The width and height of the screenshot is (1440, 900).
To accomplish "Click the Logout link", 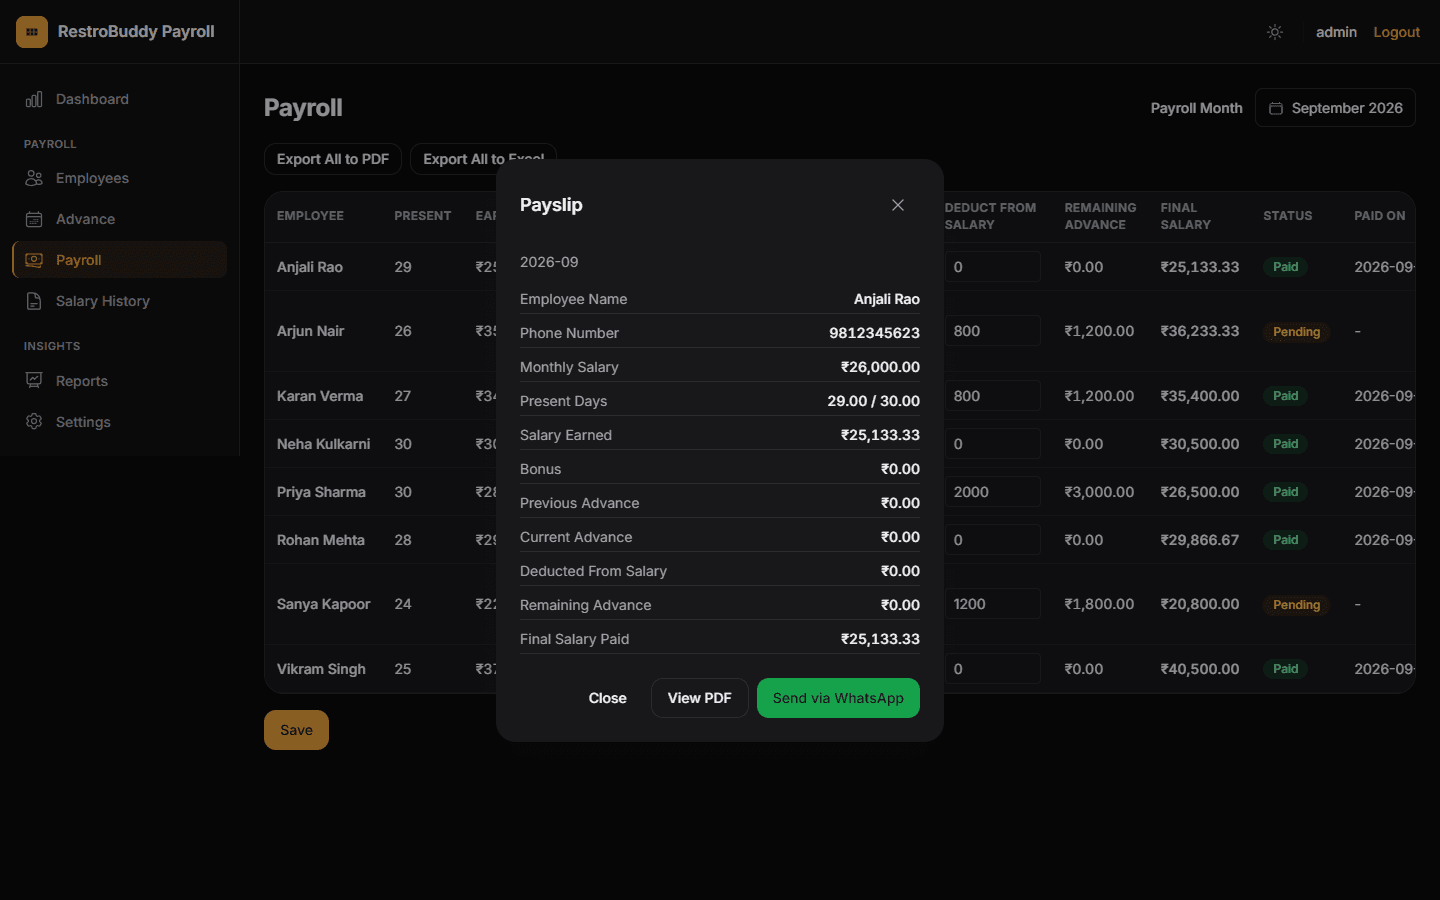I will [1396, 32].
